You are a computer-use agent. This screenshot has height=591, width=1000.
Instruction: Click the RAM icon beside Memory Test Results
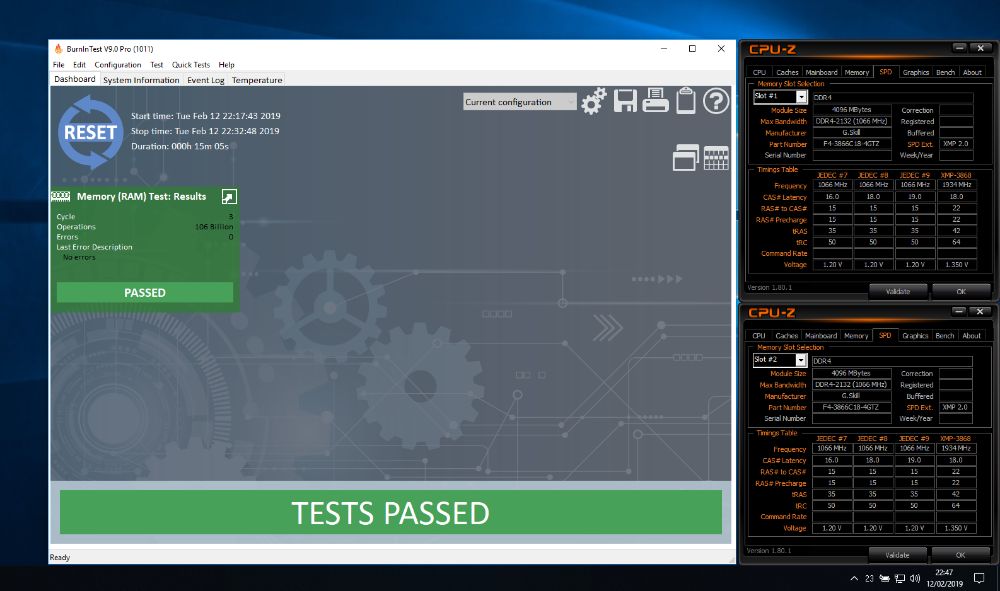pos(61,196)
